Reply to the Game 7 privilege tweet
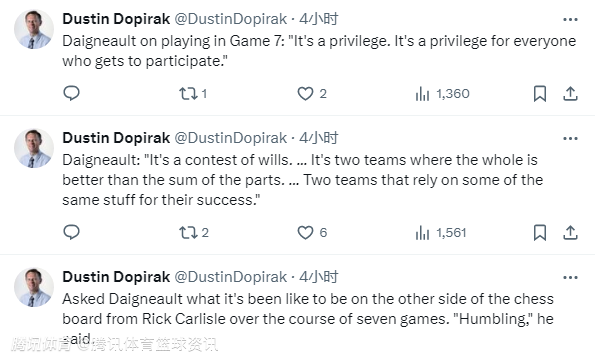This screenshot has width=595, height=361. [71, 93]
